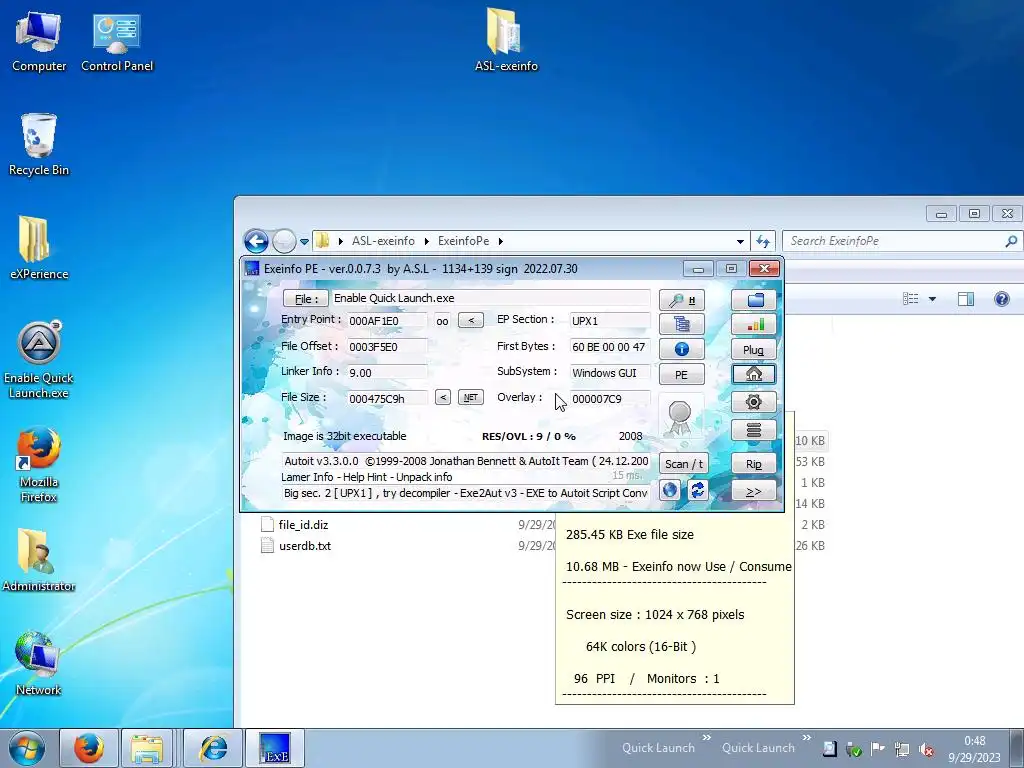This screenshot has height=768, width=1024.
Task: Click the blue folder open-file icon button
Action: click(x=754, y=300)
